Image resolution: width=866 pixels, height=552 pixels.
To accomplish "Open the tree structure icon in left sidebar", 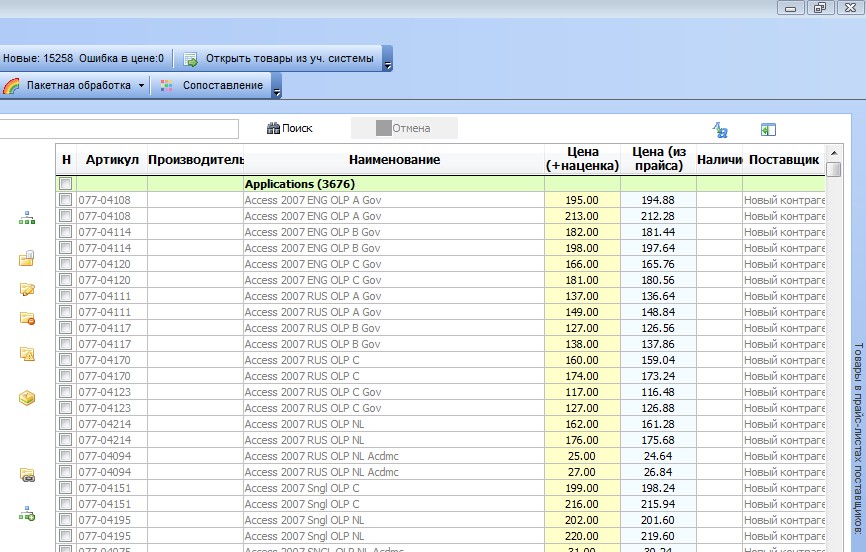I will point(27,219).
